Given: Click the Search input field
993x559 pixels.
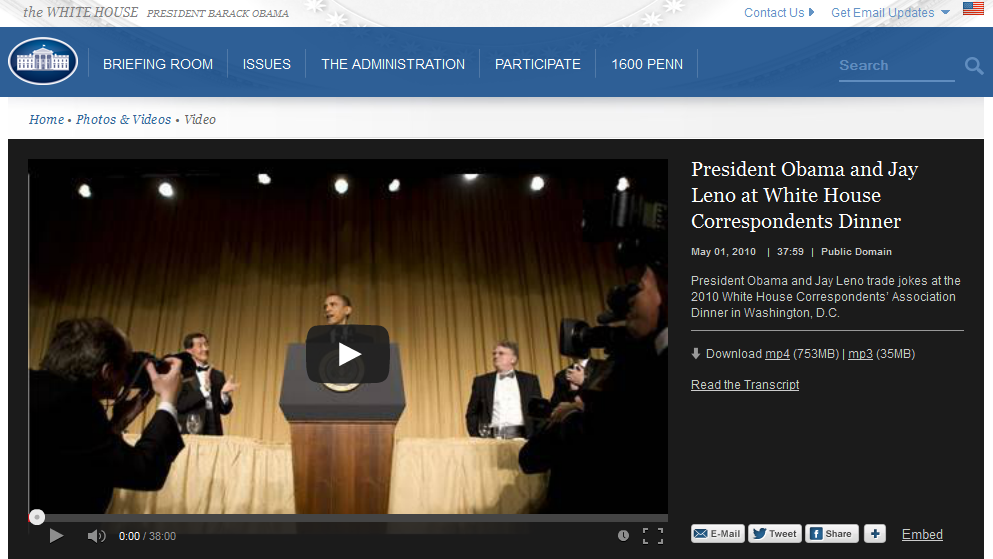Looking at the screenshot, I should [x=896, y=65].
